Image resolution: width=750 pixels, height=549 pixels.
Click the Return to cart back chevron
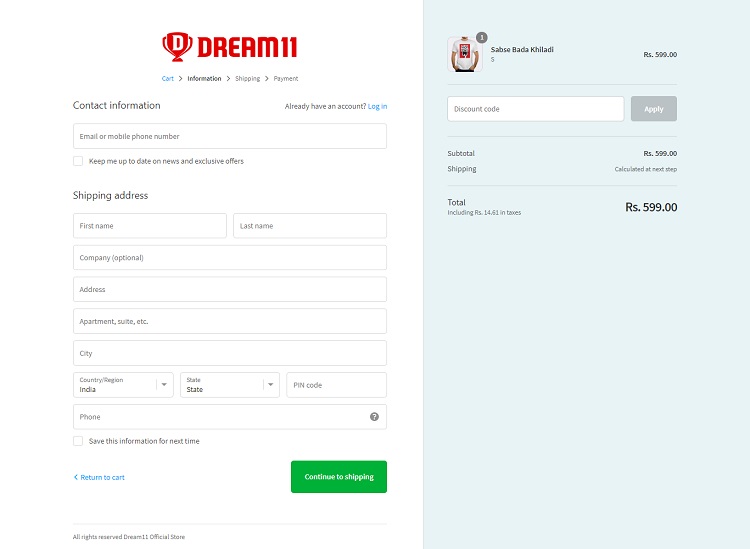[x=76, y=477]
